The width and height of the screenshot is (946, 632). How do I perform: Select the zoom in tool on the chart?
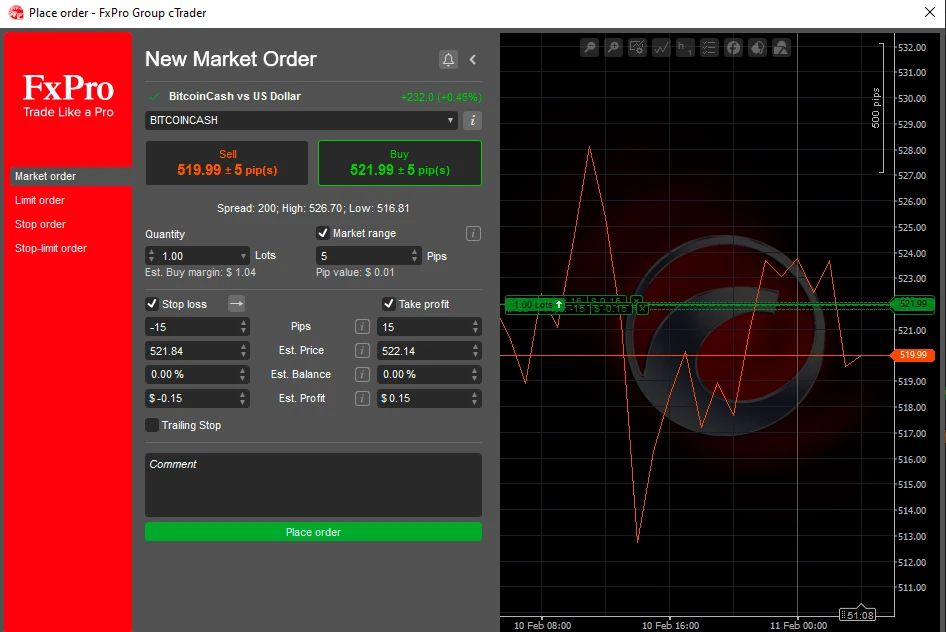613,47
